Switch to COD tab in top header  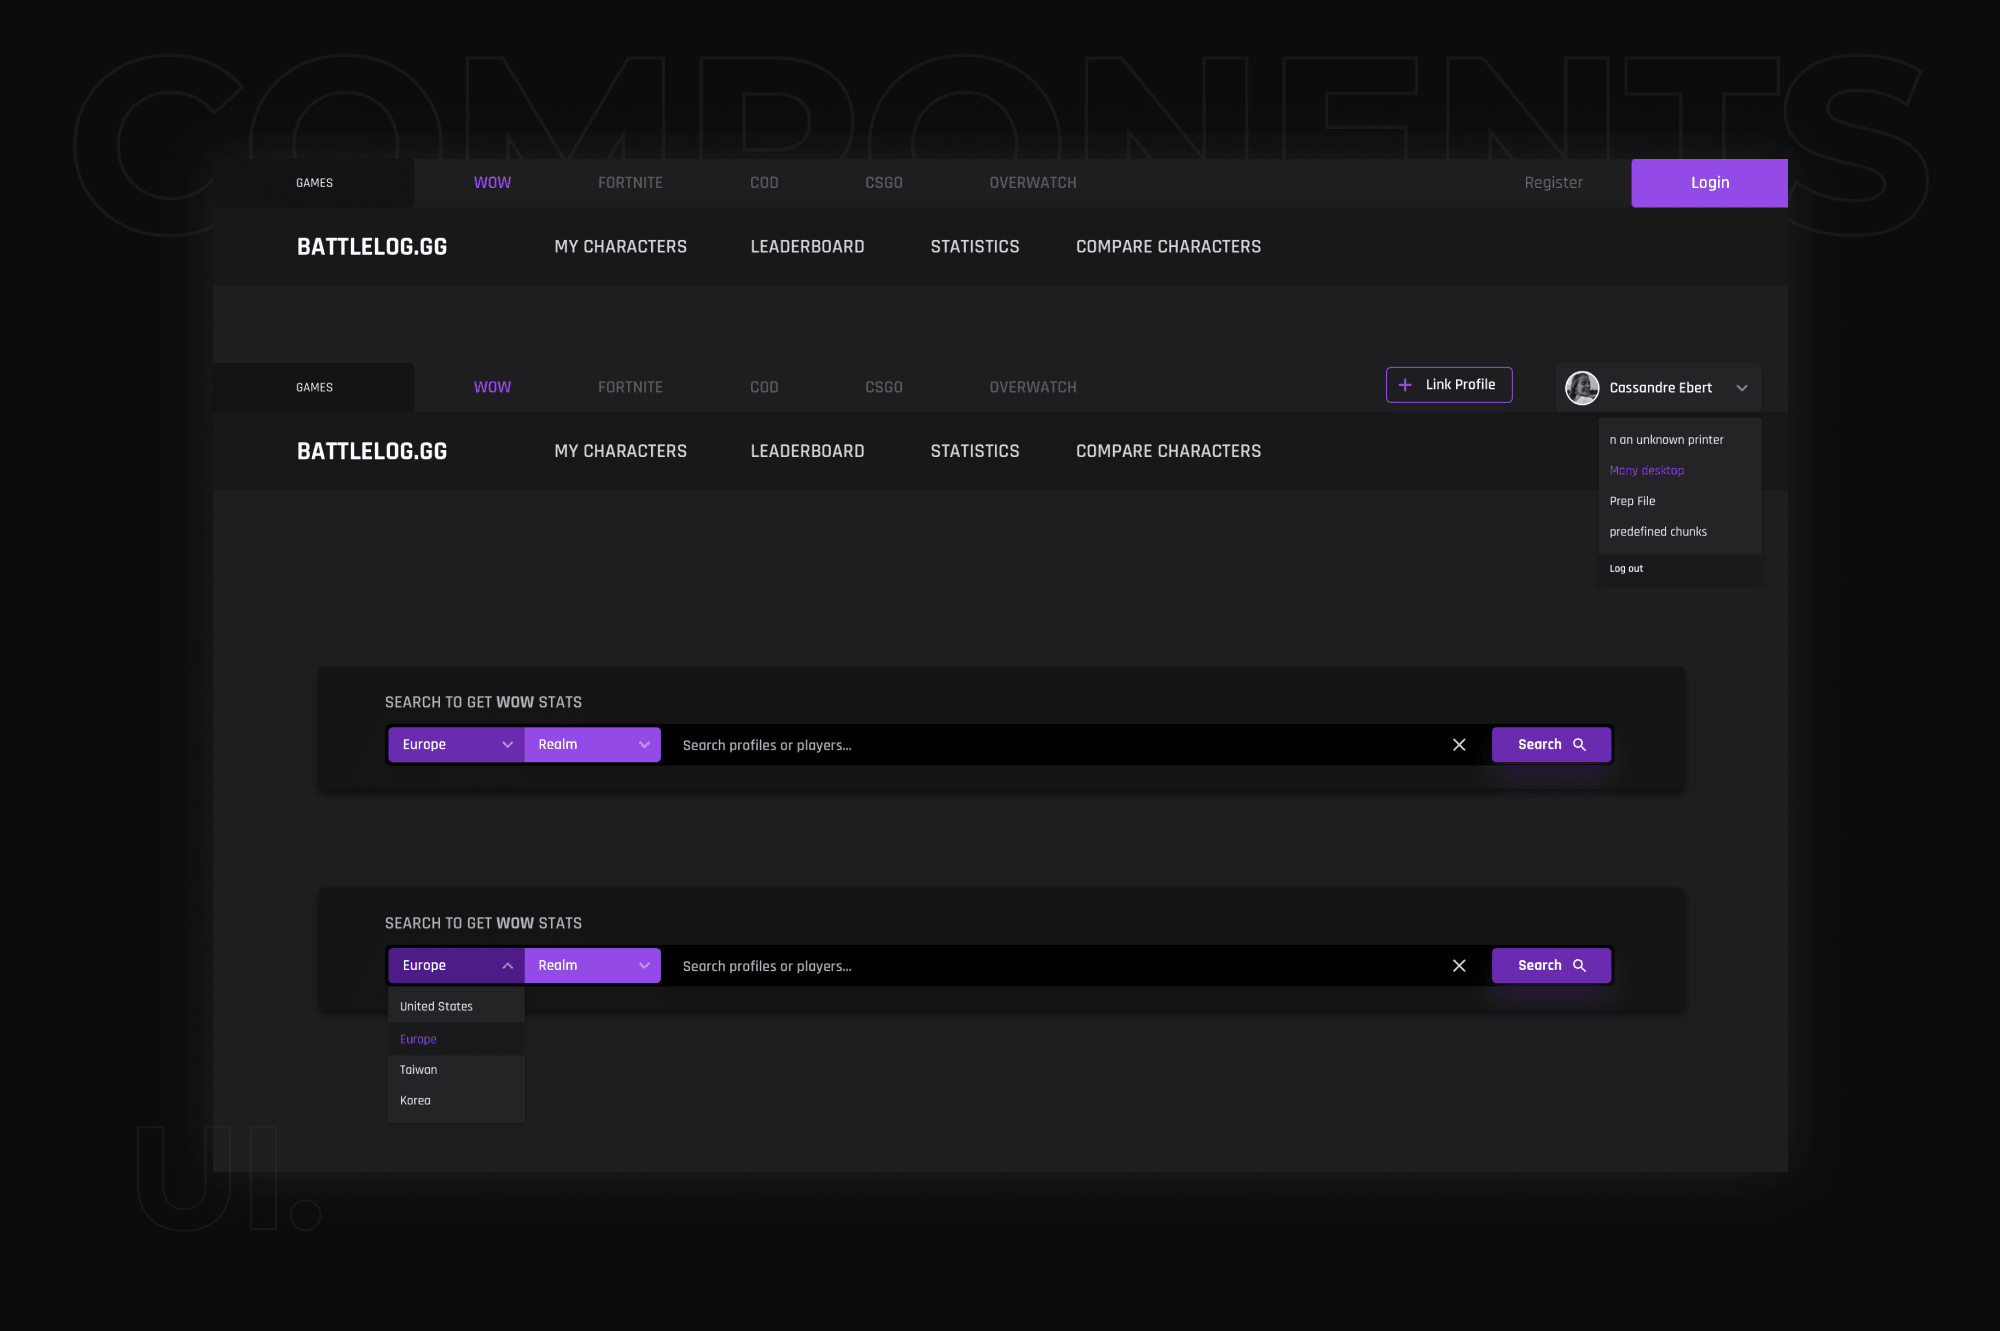point(764,183)
